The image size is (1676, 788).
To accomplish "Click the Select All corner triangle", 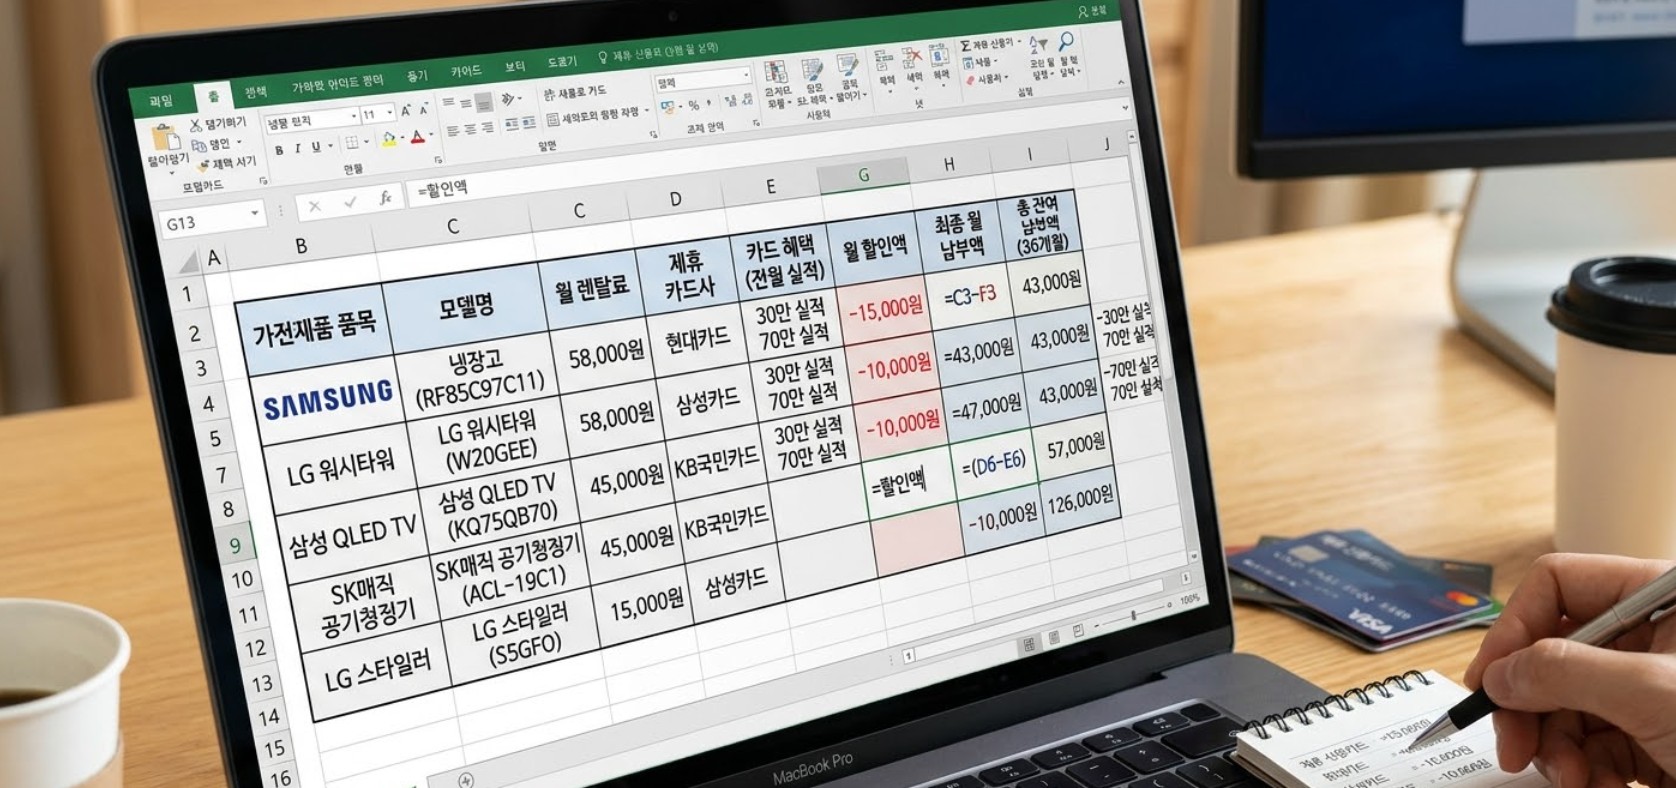I will pyautogui.click(x=186, y=264).
